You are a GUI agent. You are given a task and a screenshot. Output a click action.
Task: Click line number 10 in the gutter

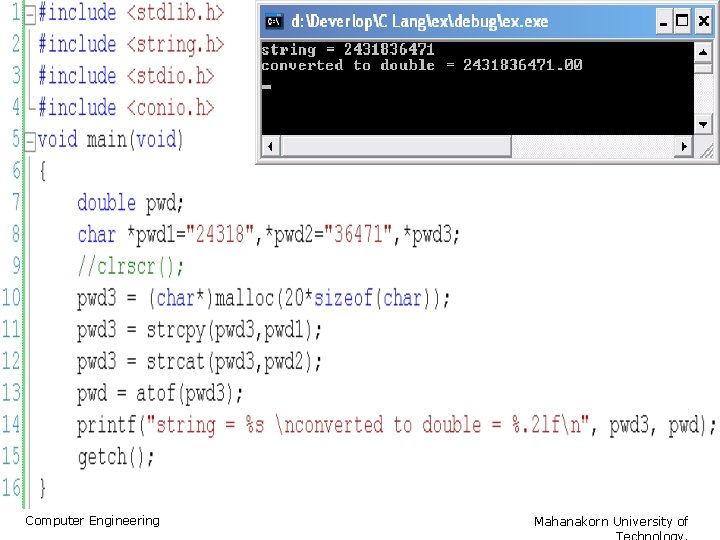pyautogui.click(x=11, y=298)
